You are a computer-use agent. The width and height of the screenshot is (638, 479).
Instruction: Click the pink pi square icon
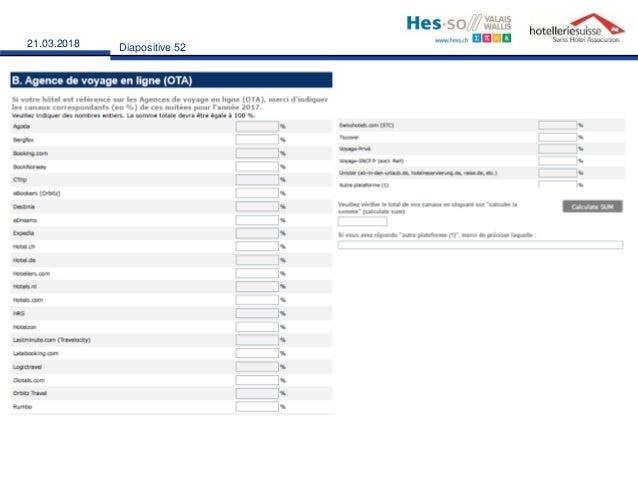(487, 38)
